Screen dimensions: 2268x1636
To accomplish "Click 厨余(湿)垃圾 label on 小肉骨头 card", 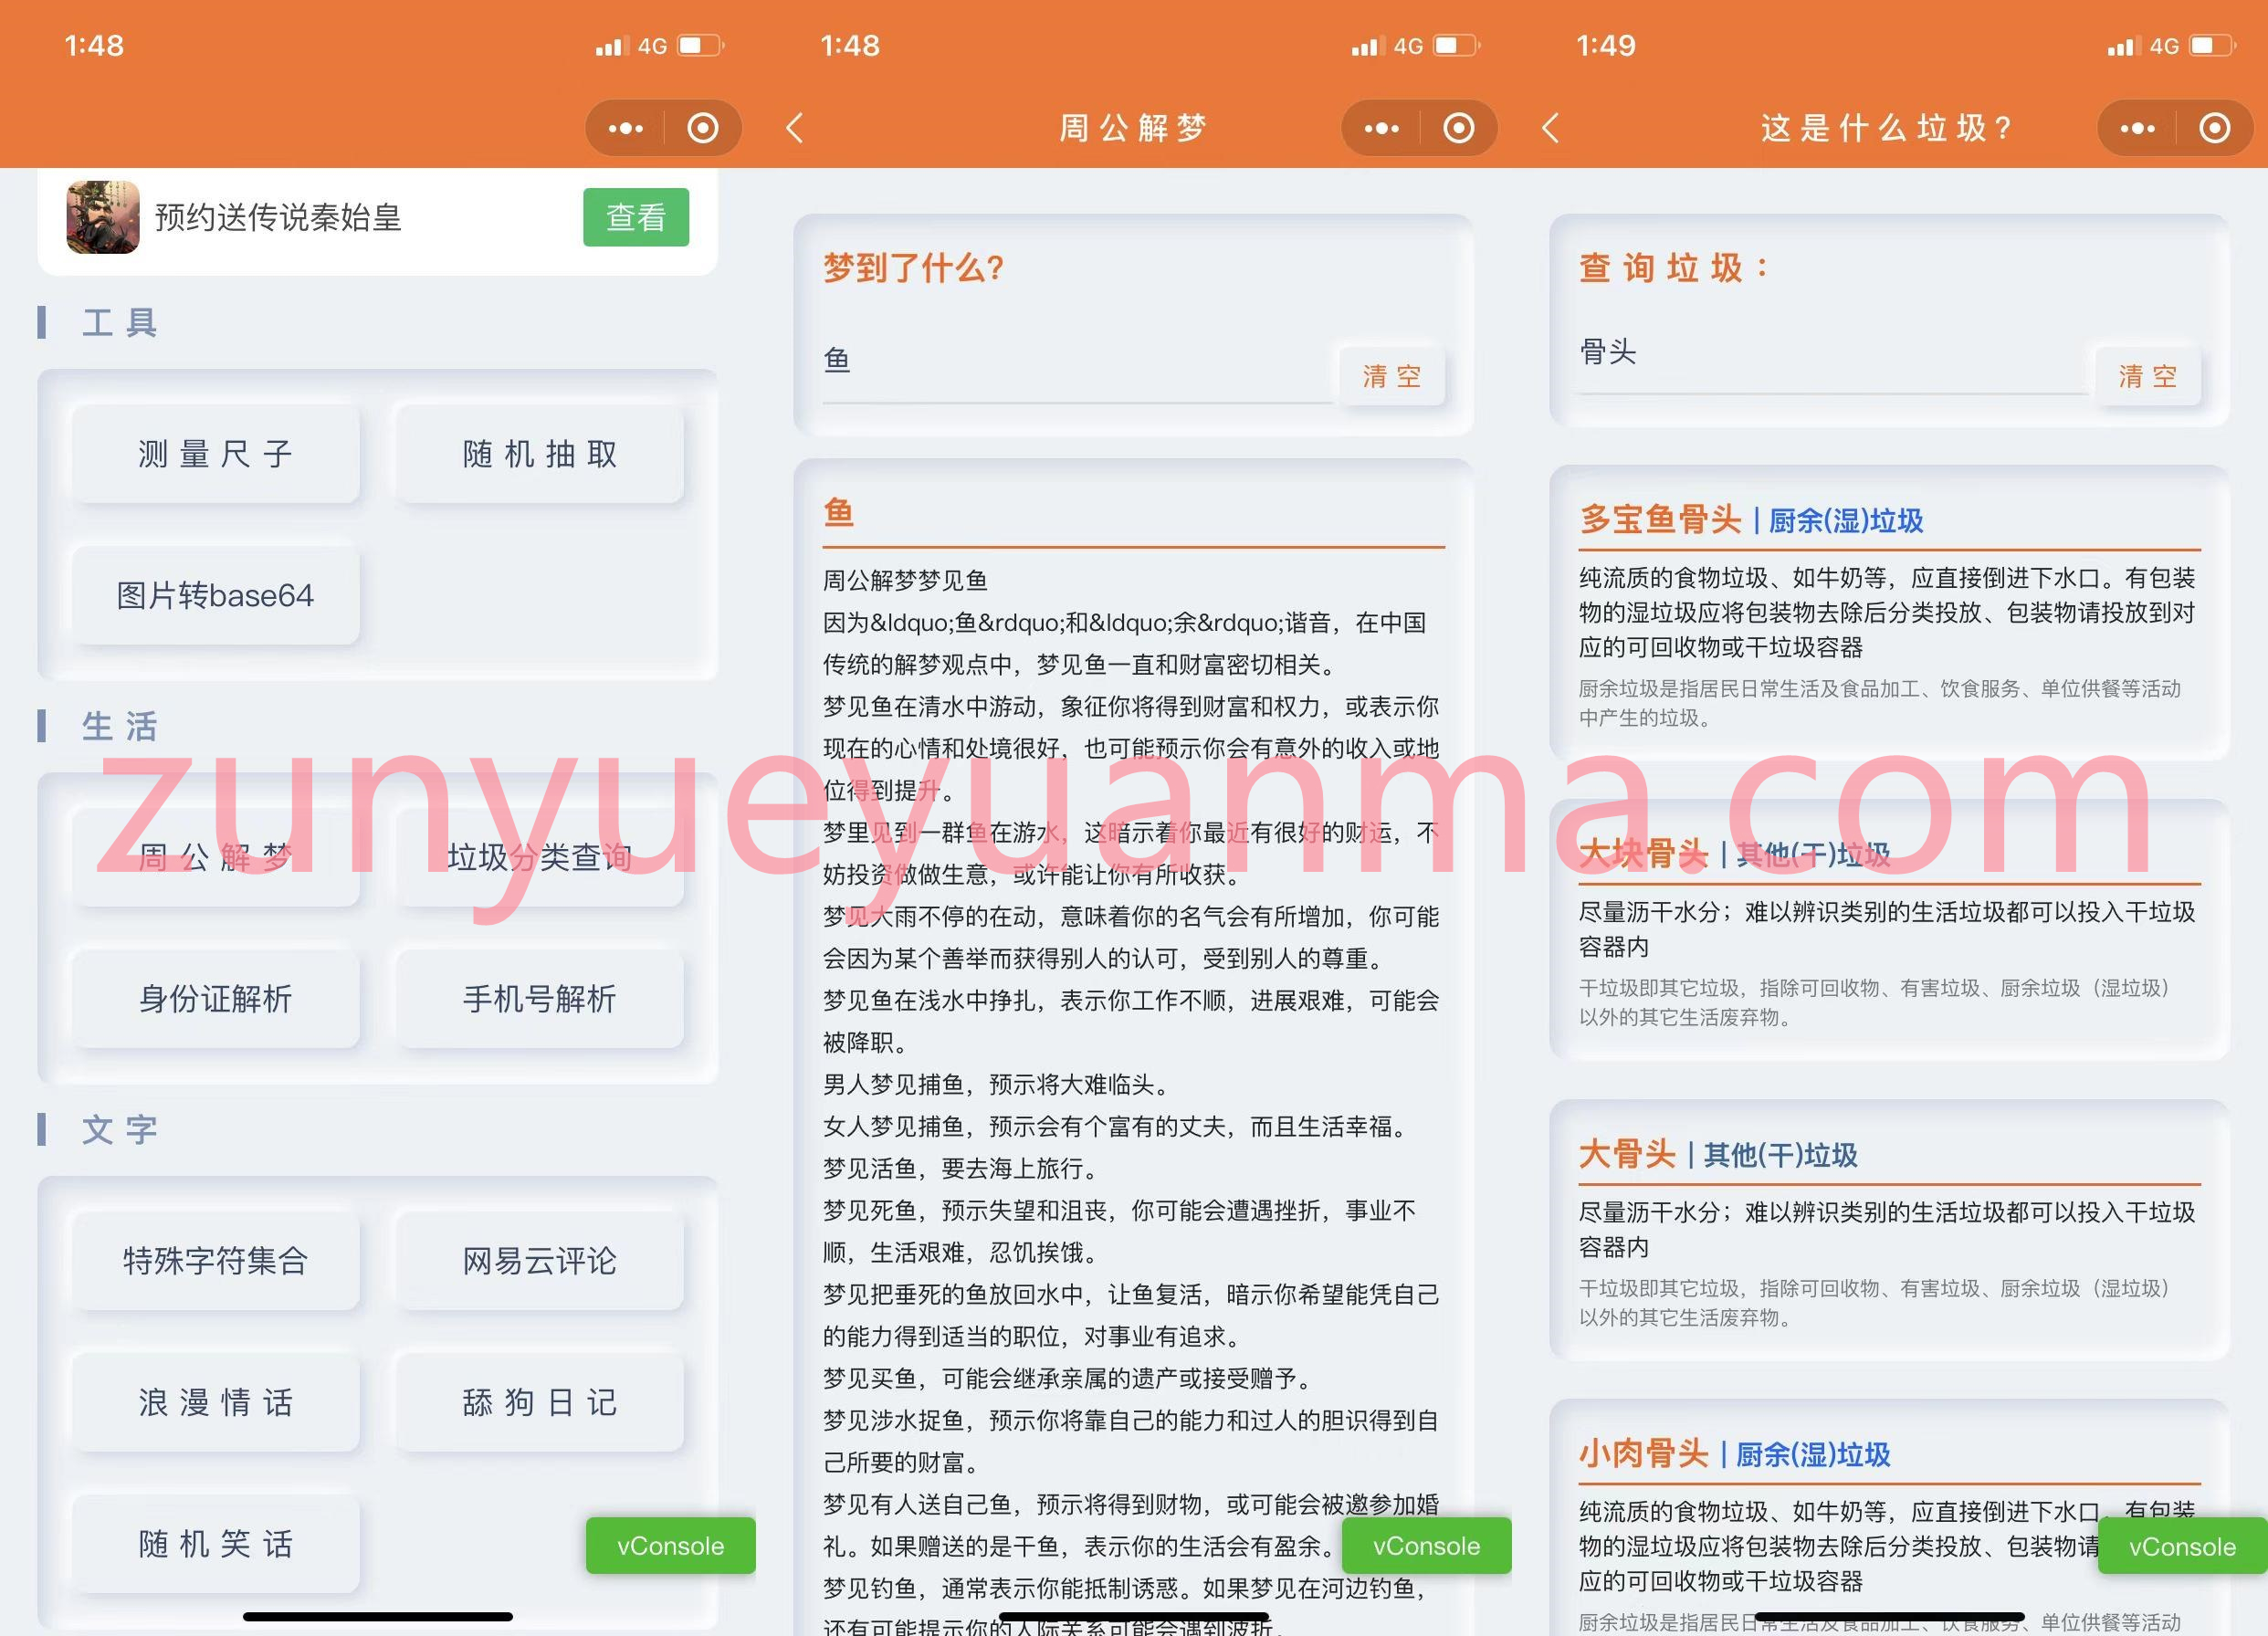I will click(1813, 1455).
